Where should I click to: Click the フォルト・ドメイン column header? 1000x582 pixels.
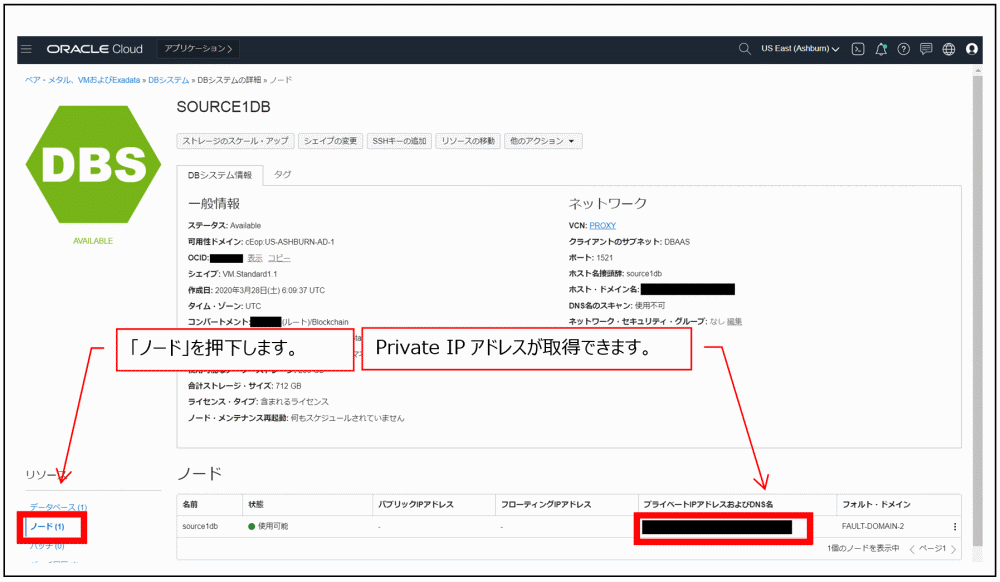coord(876,504)
